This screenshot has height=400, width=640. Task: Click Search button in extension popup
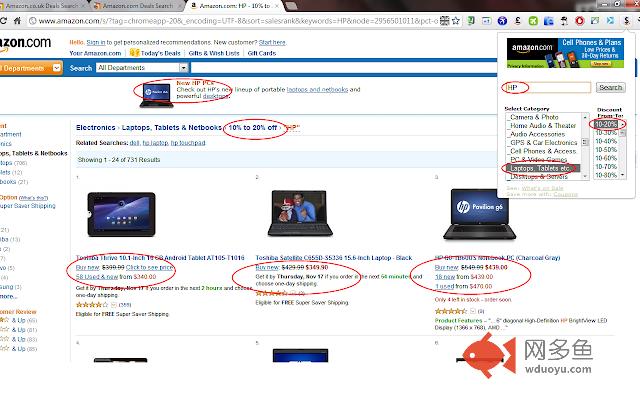611,87
